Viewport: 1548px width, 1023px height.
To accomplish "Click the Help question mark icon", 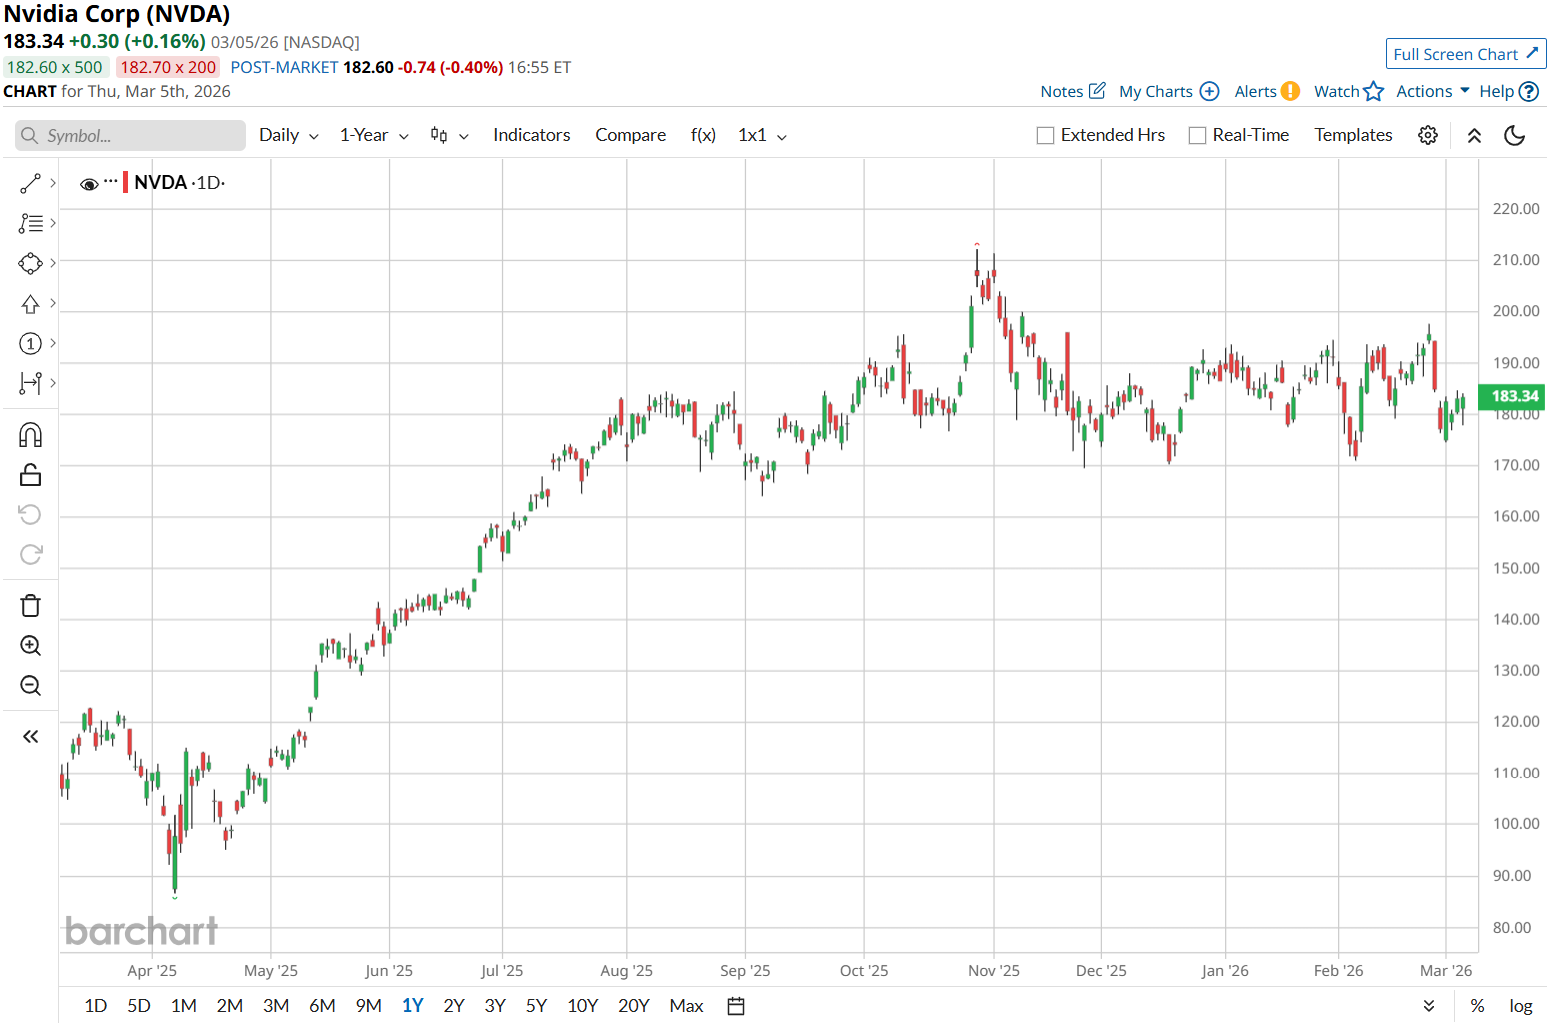I will (1529, 91).
